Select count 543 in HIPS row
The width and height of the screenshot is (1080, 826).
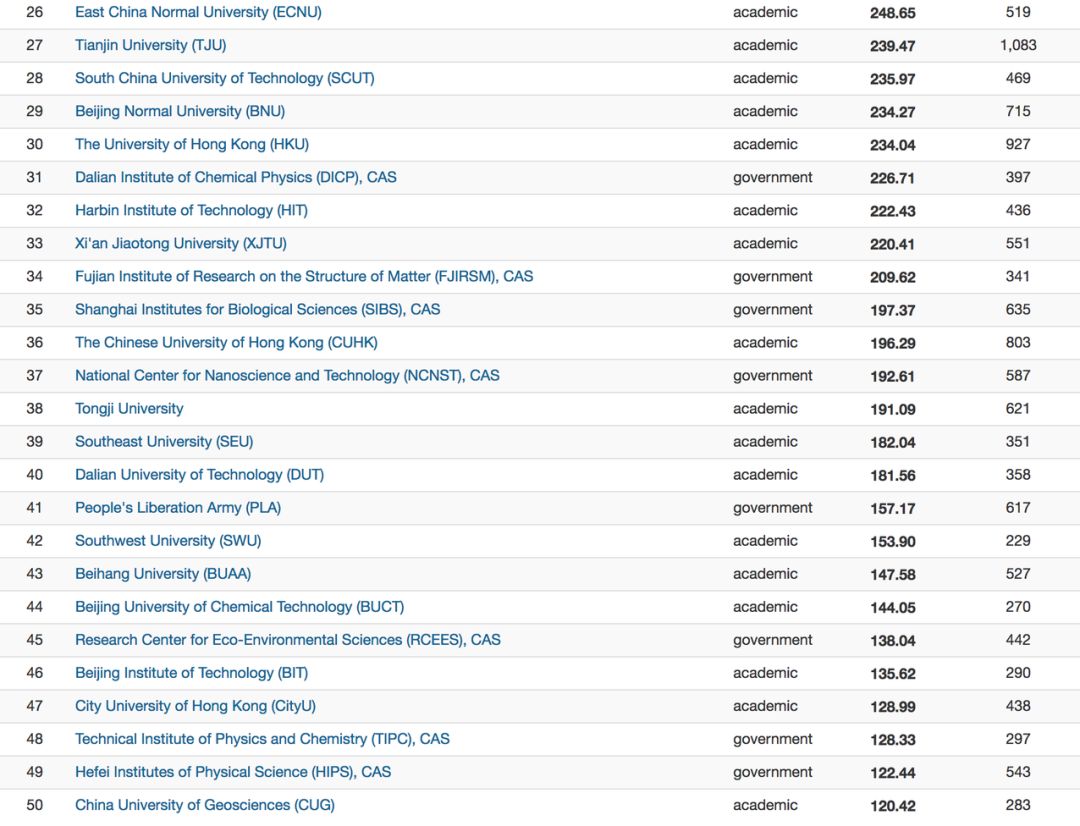coord(1018,773)
